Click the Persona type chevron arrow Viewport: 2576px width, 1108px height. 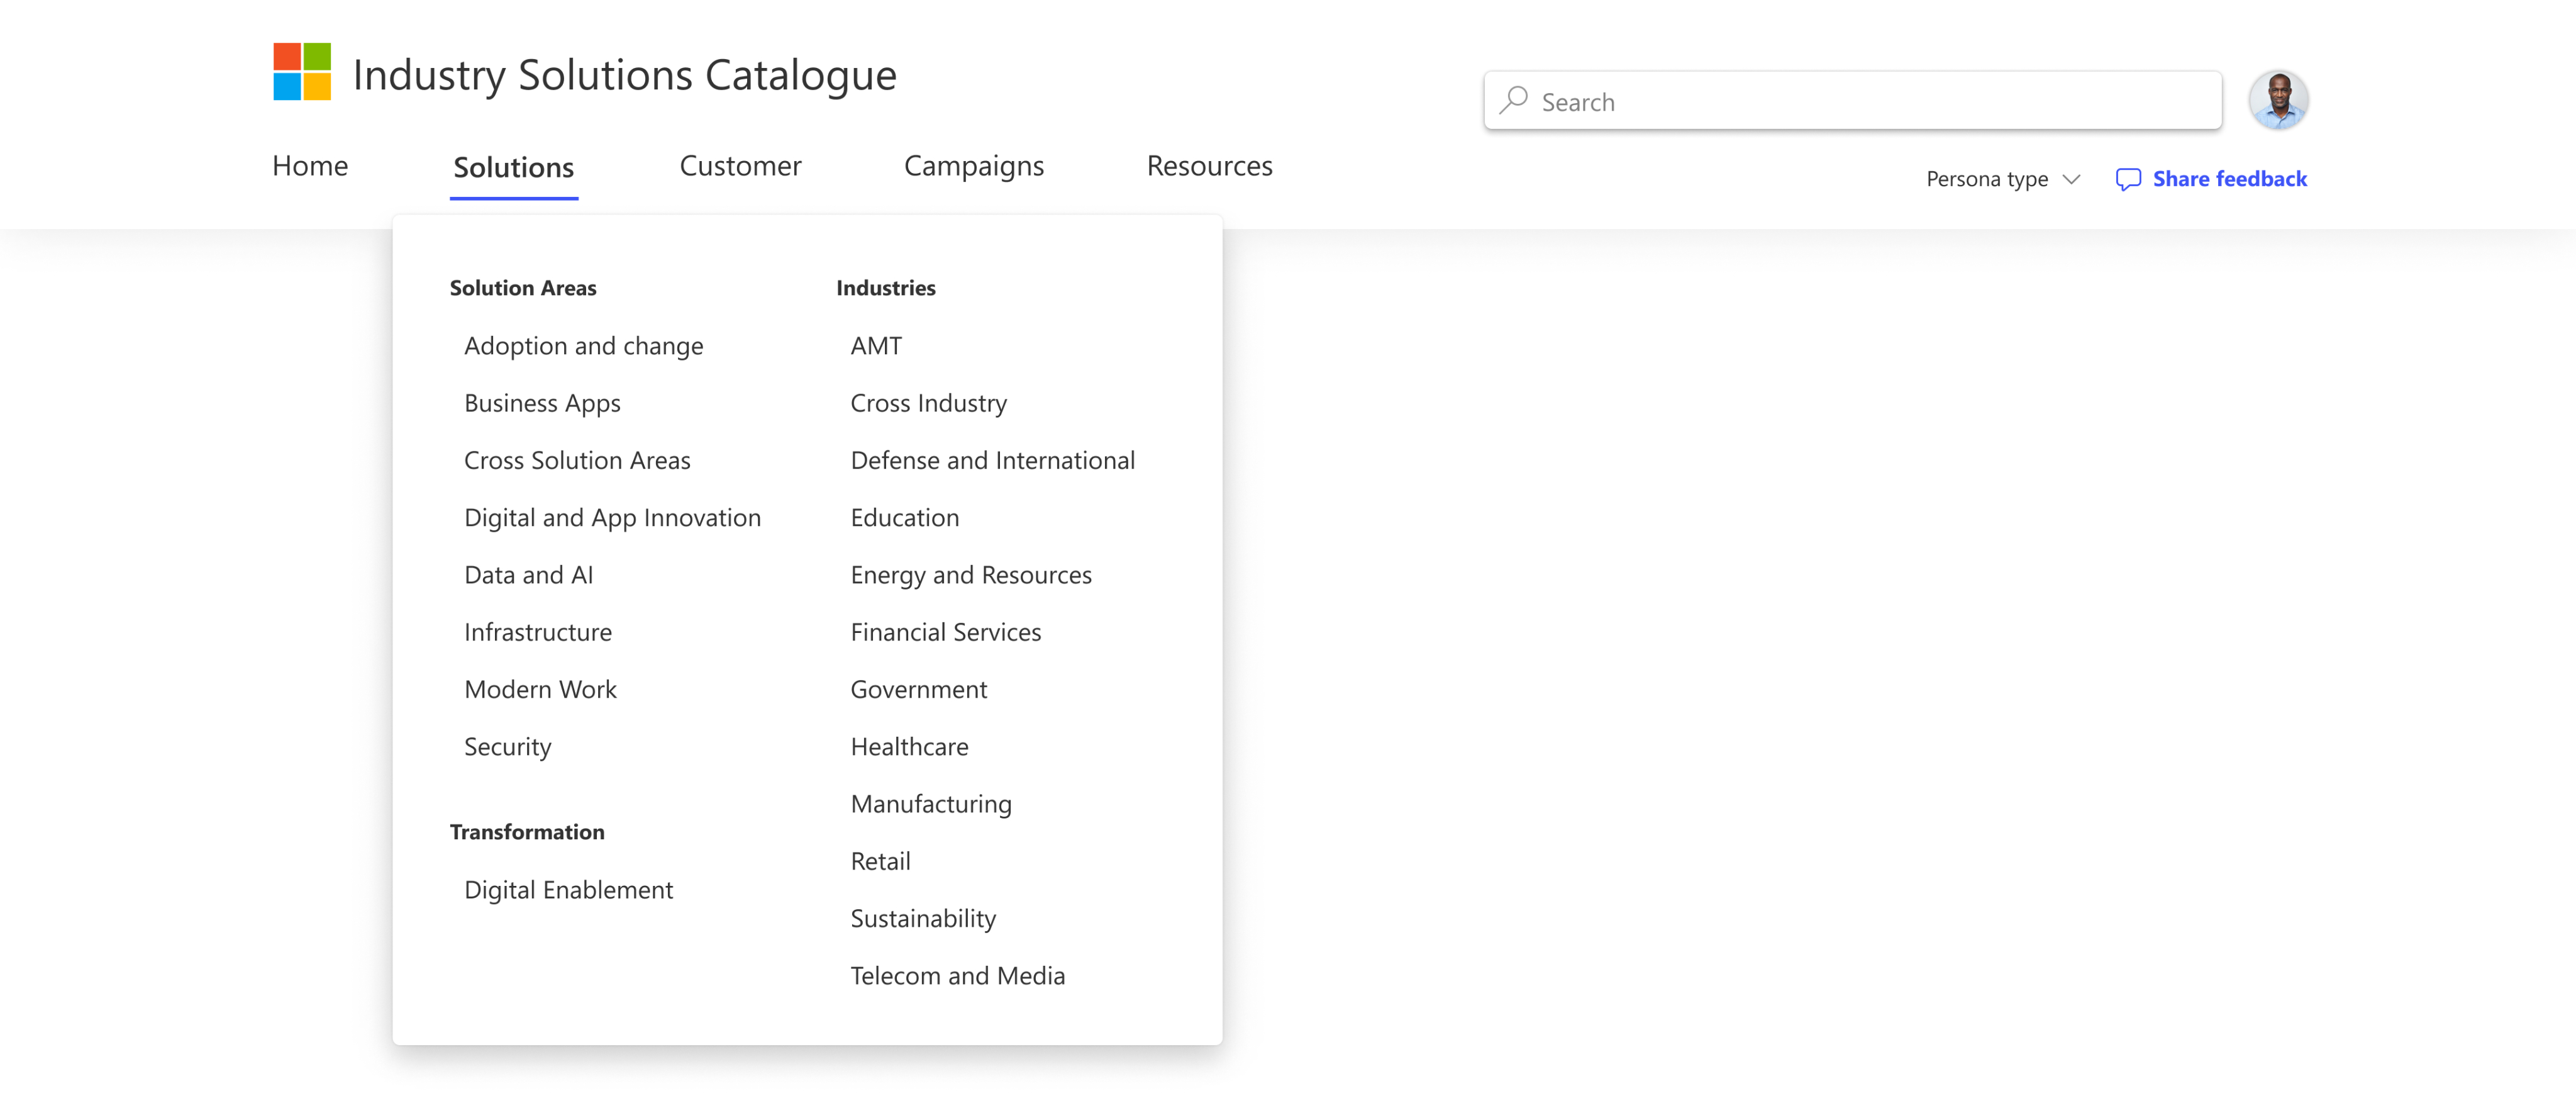[x=2071, y=179]
